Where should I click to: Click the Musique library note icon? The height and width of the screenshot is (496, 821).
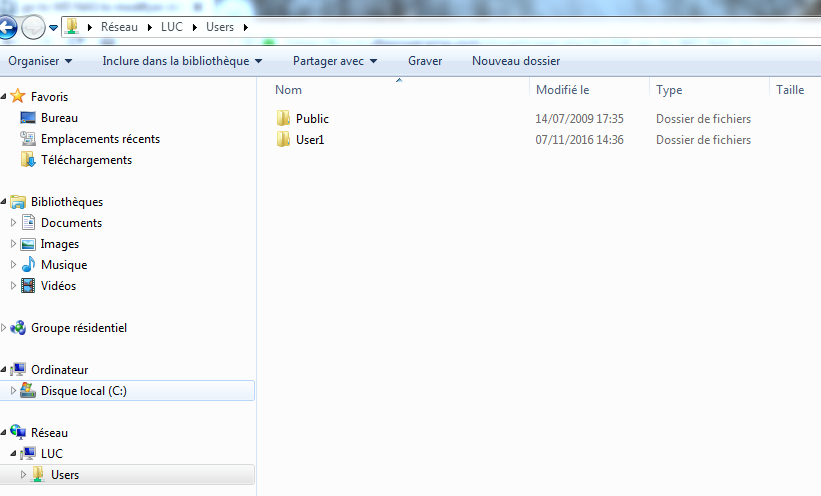tap(28, 265)
